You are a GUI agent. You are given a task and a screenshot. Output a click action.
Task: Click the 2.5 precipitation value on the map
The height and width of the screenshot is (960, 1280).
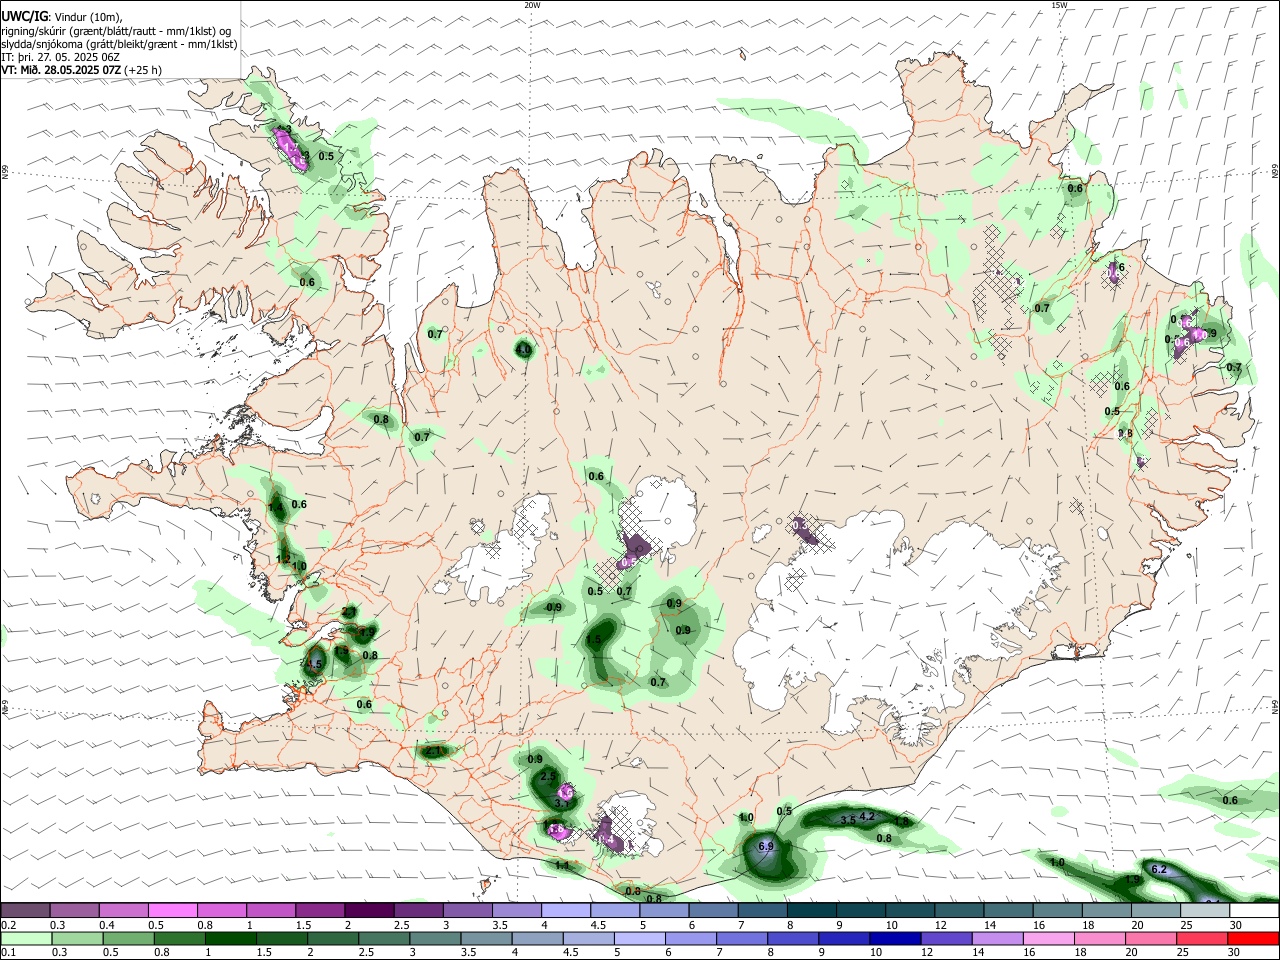point(548,776)
